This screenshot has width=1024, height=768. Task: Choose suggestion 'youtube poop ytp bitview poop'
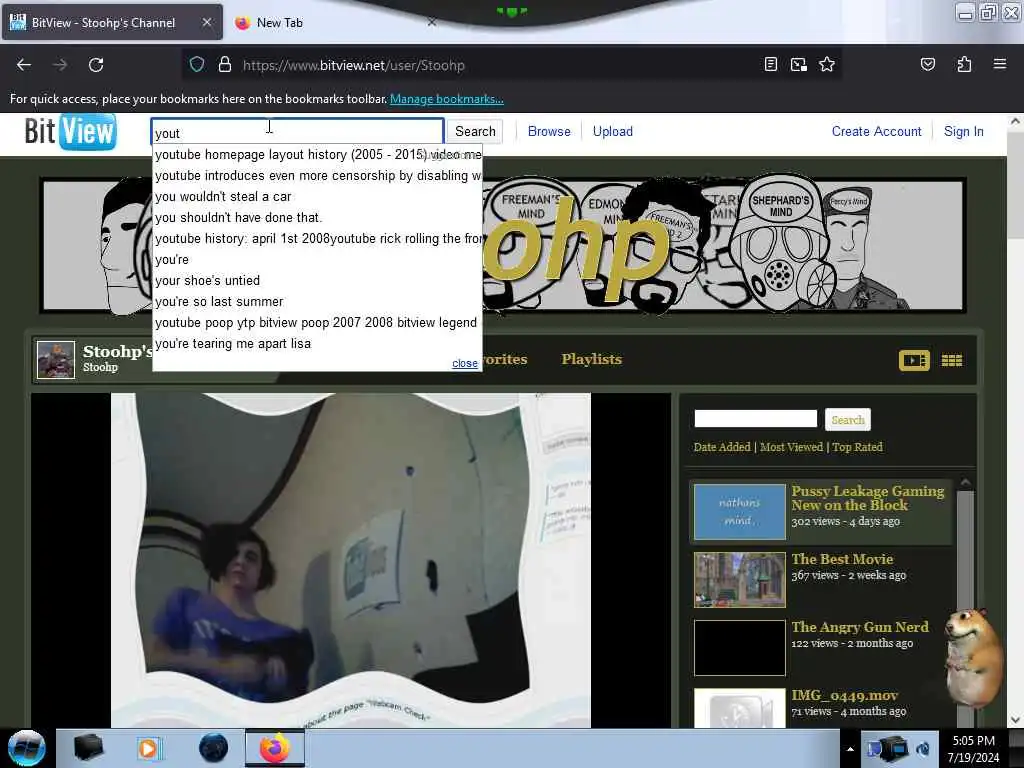pyautogui.click(x=317, y=323)
